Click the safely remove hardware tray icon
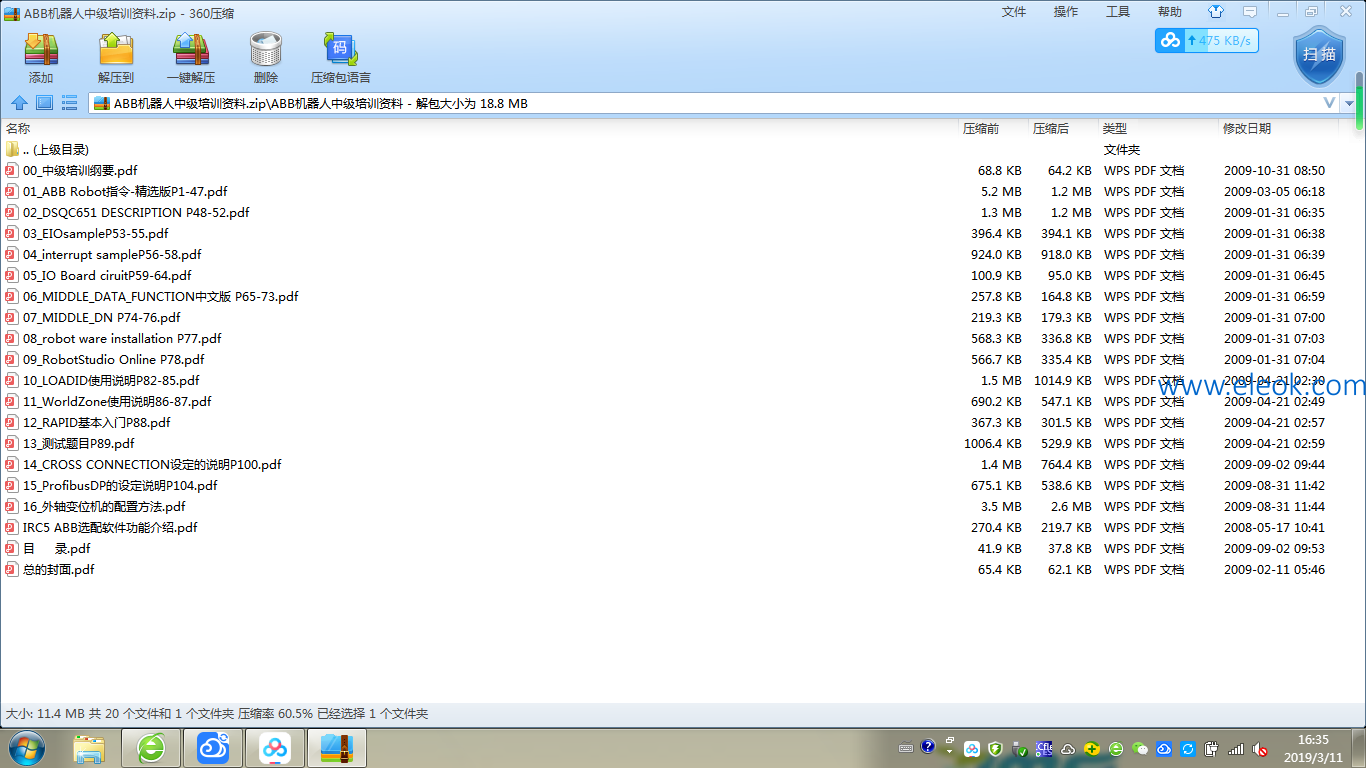This screenshot has height=768, width=1366. (1020, 748)
